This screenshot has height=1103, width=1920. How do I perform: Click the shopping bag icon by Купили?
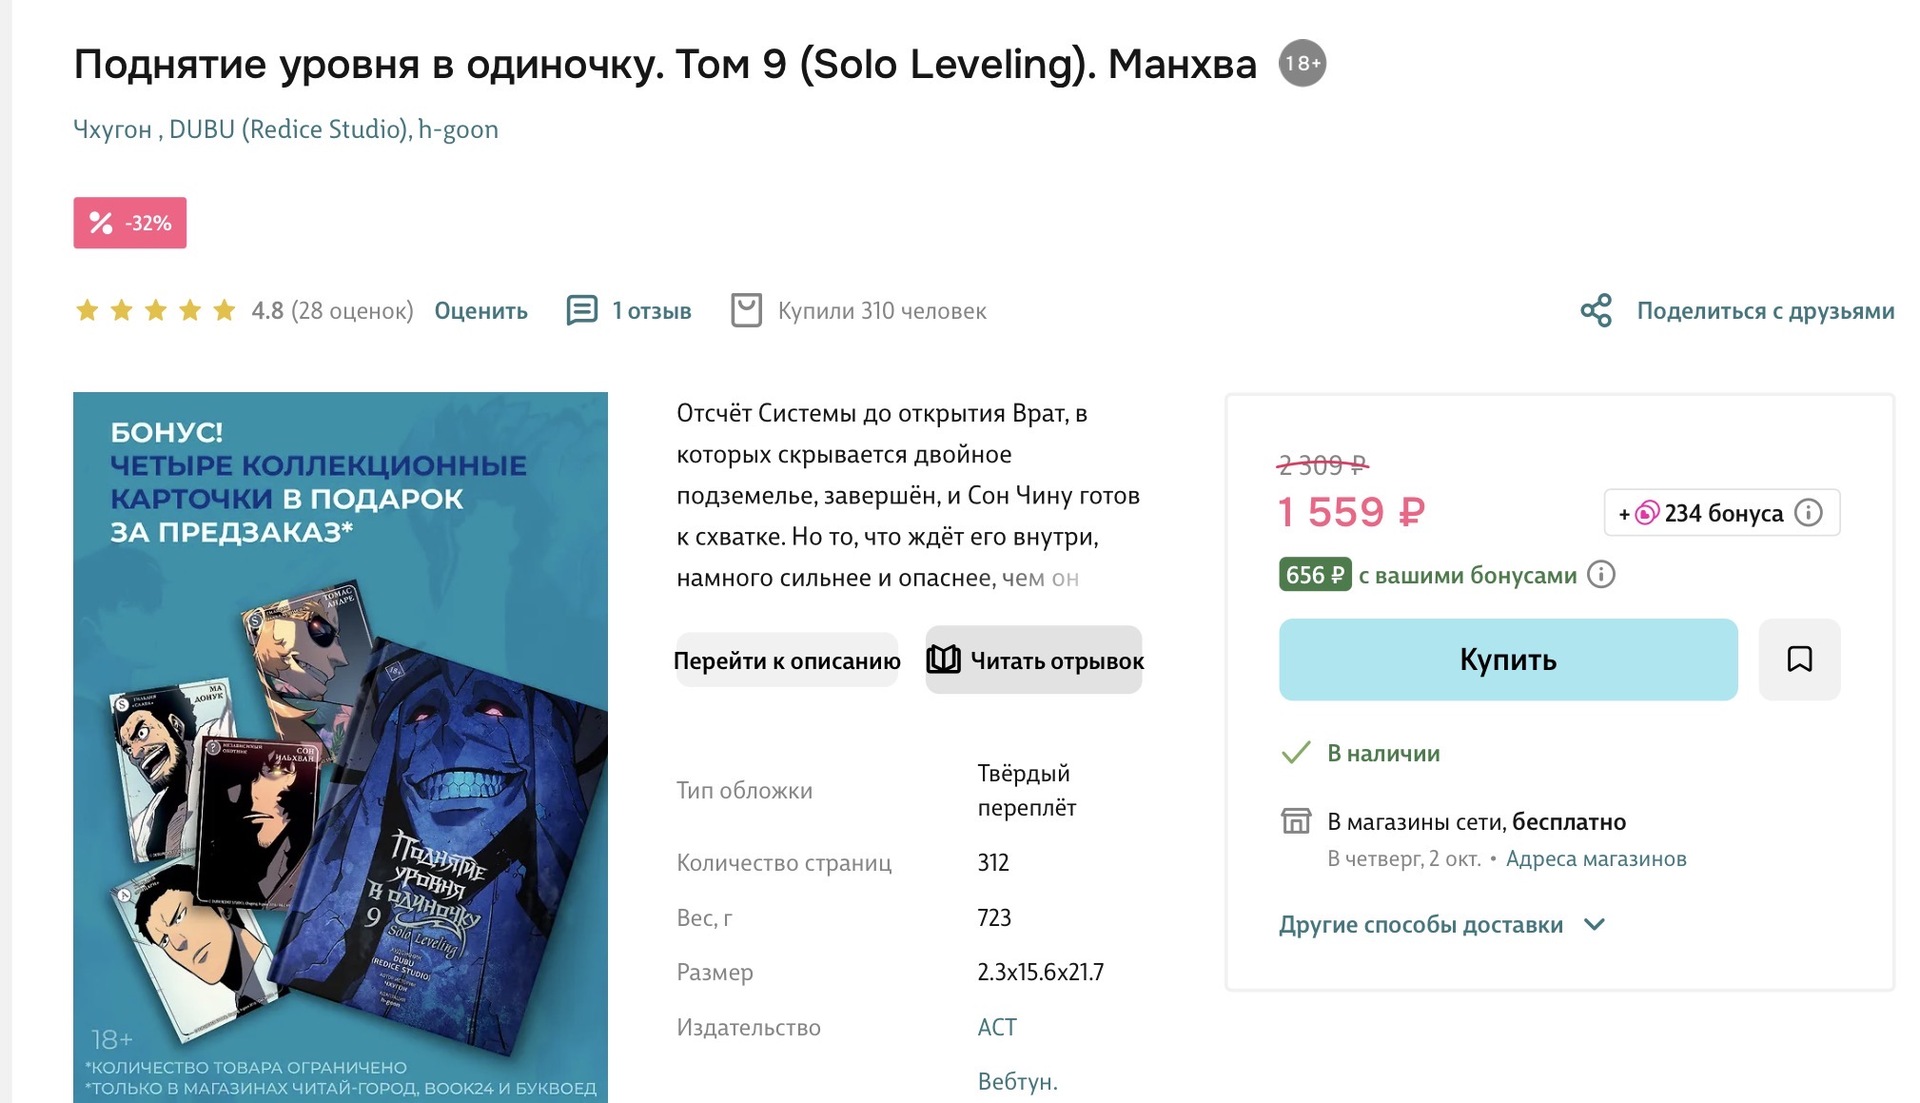click(x=746, y=310)
